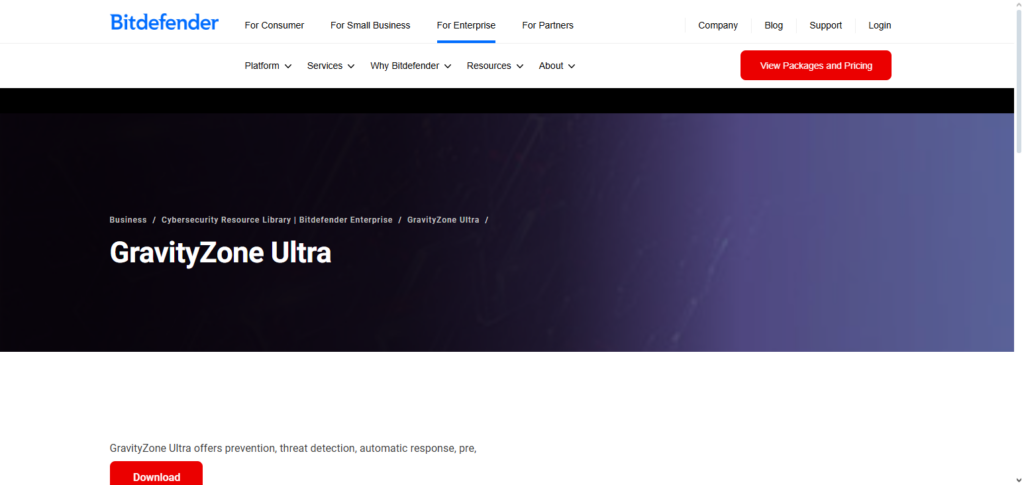The height and width of the screenshot is (485, 1024).
Task: Click the page vertical scrollbar thumb
Action: 1019,82
